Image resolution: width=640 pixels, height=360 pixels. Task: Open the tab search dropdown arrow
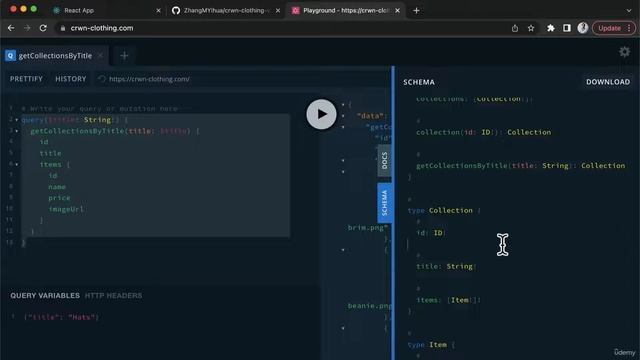click(629, 11)
